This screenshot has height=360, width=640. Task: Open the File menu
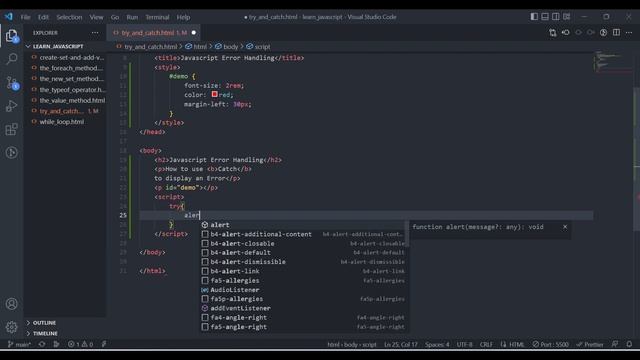click(x=25, y=17)
